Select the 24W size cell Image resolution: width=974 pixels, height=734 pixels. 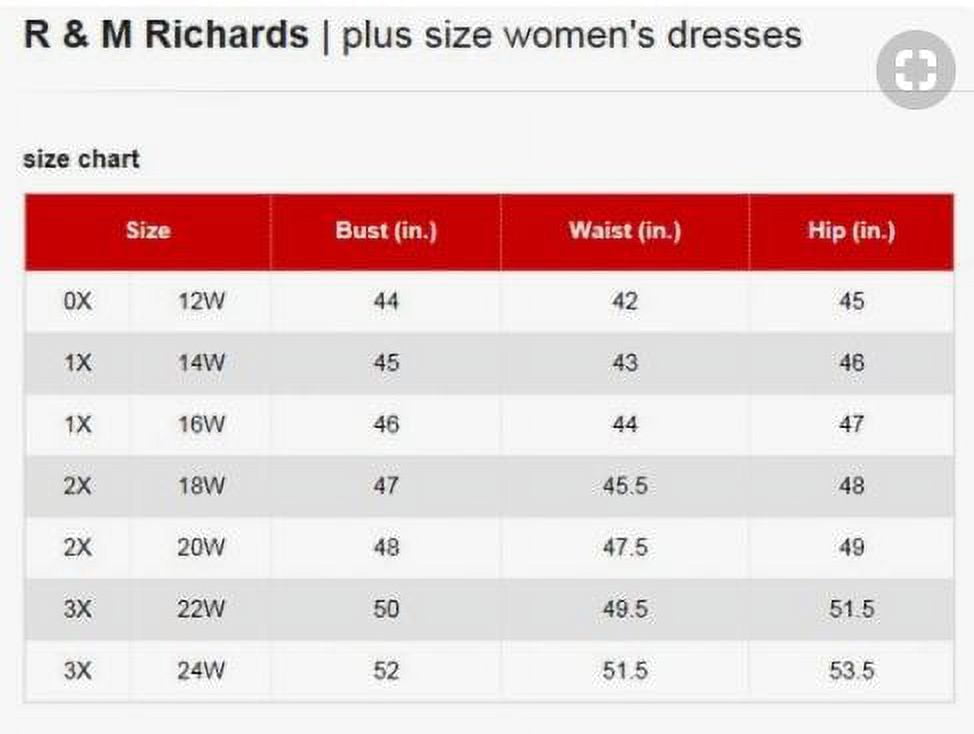pyautogui.click(x=201, y=670)
